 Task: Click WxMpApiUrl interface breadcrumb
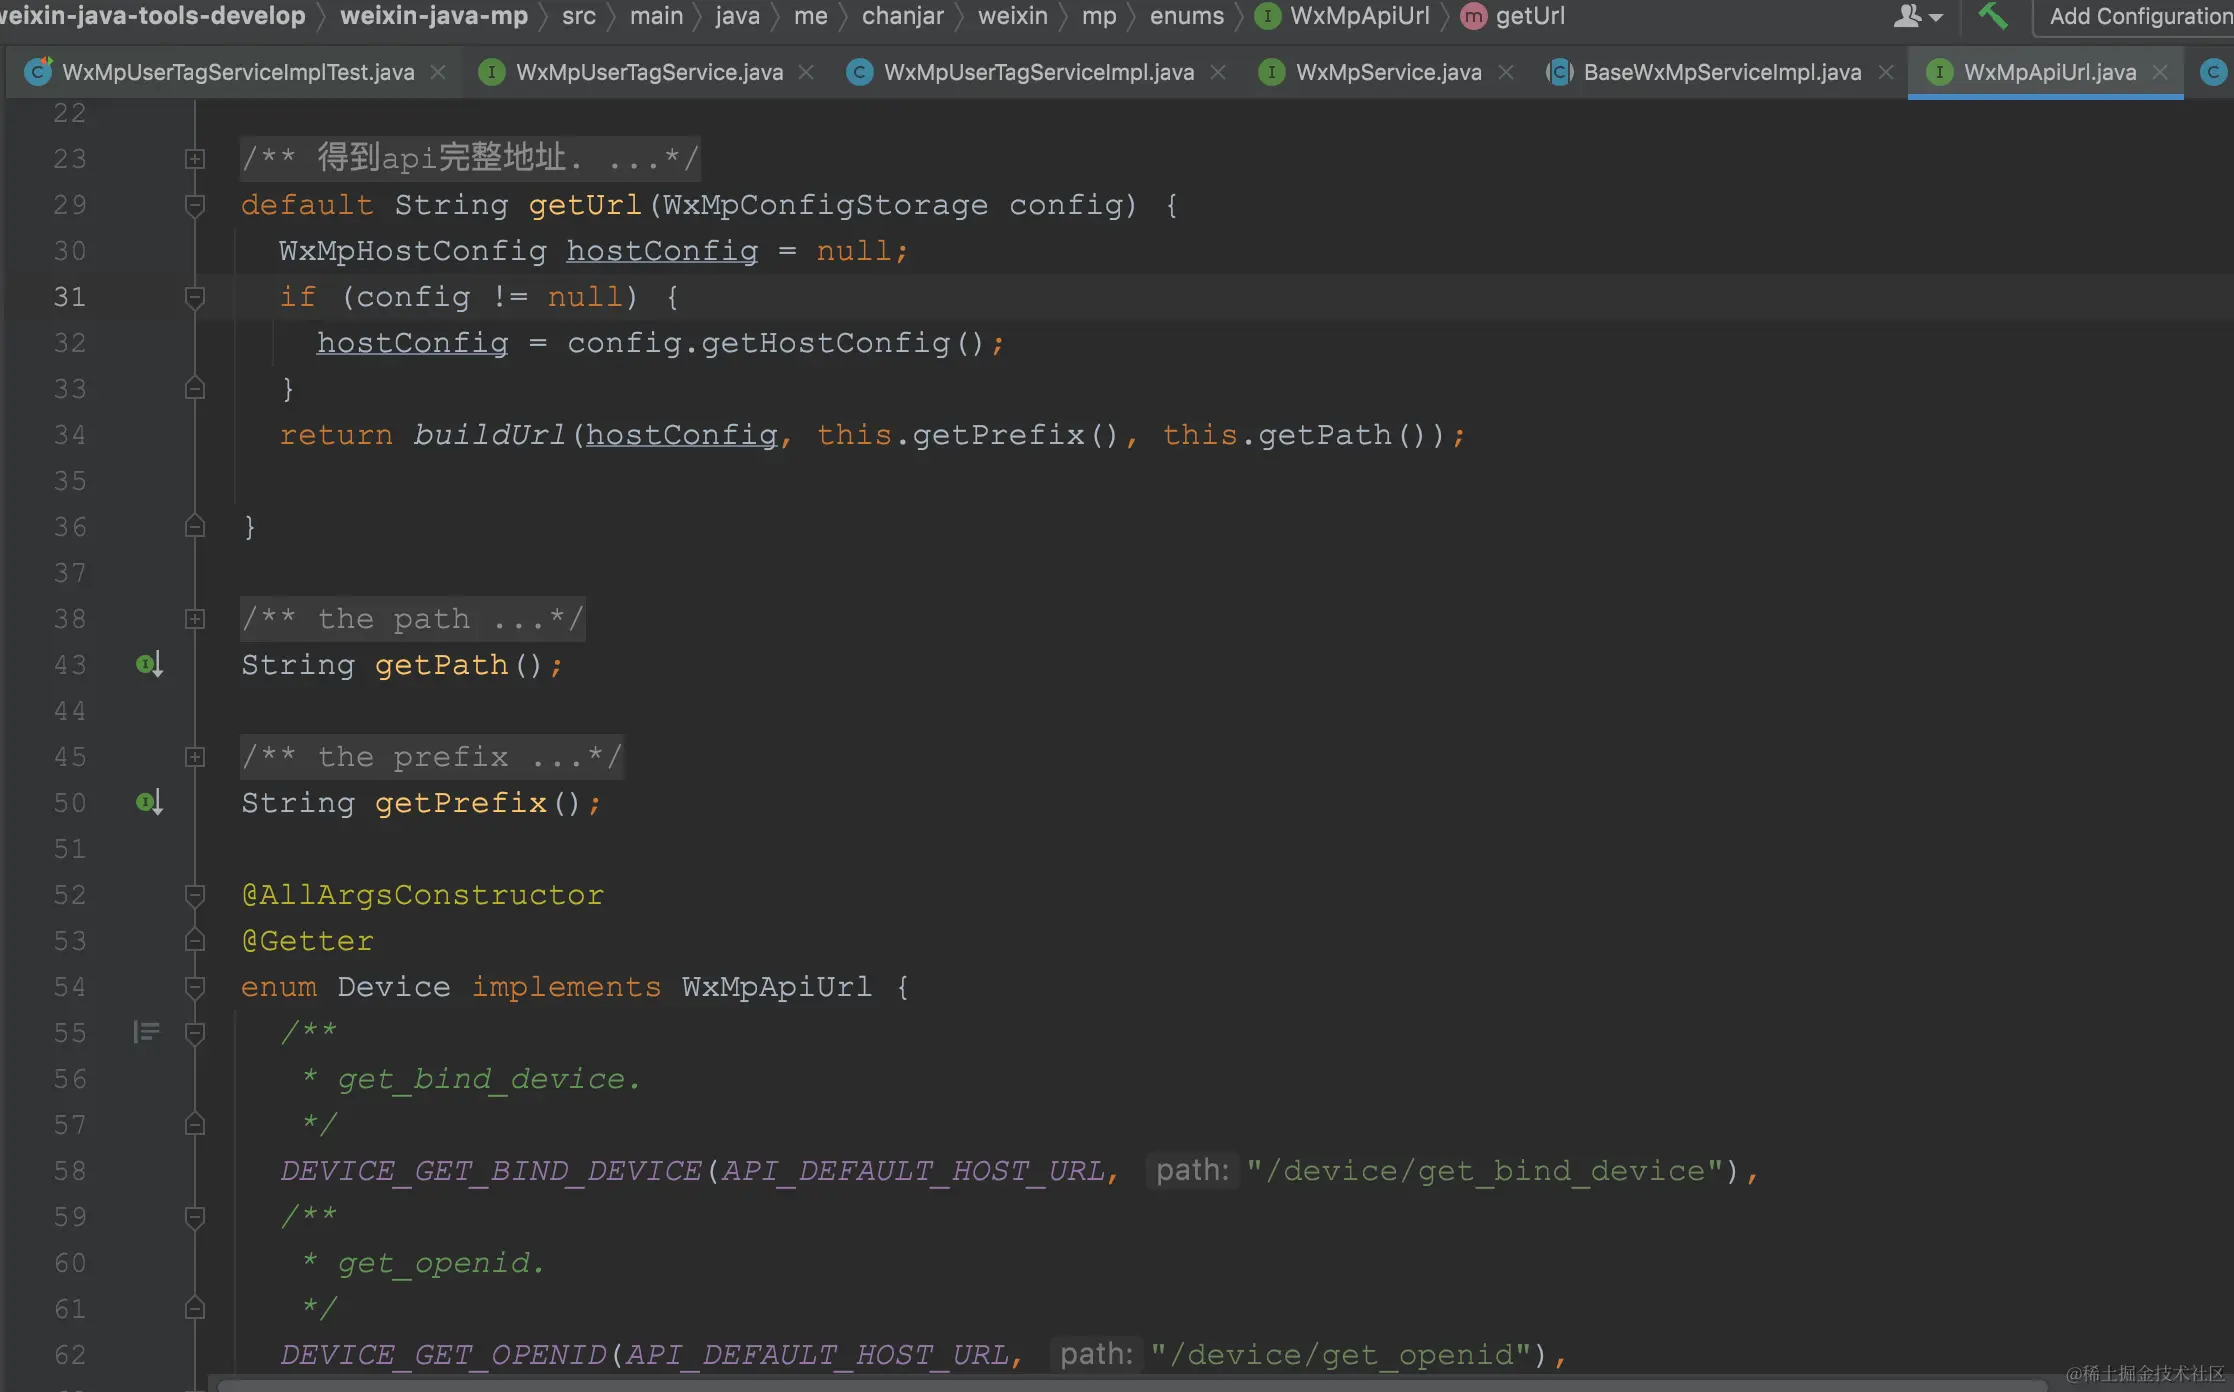[1341, 16]
